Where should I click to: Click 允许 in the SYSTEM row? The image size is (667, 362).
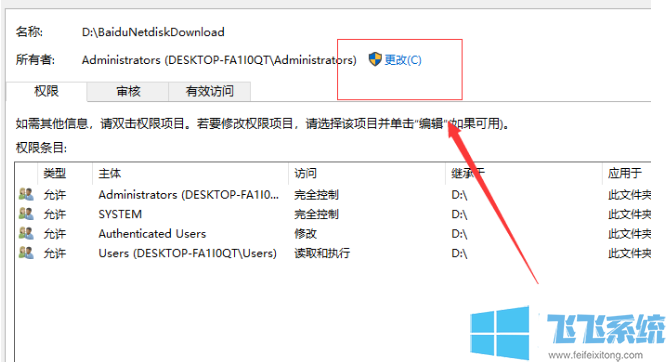55,214
